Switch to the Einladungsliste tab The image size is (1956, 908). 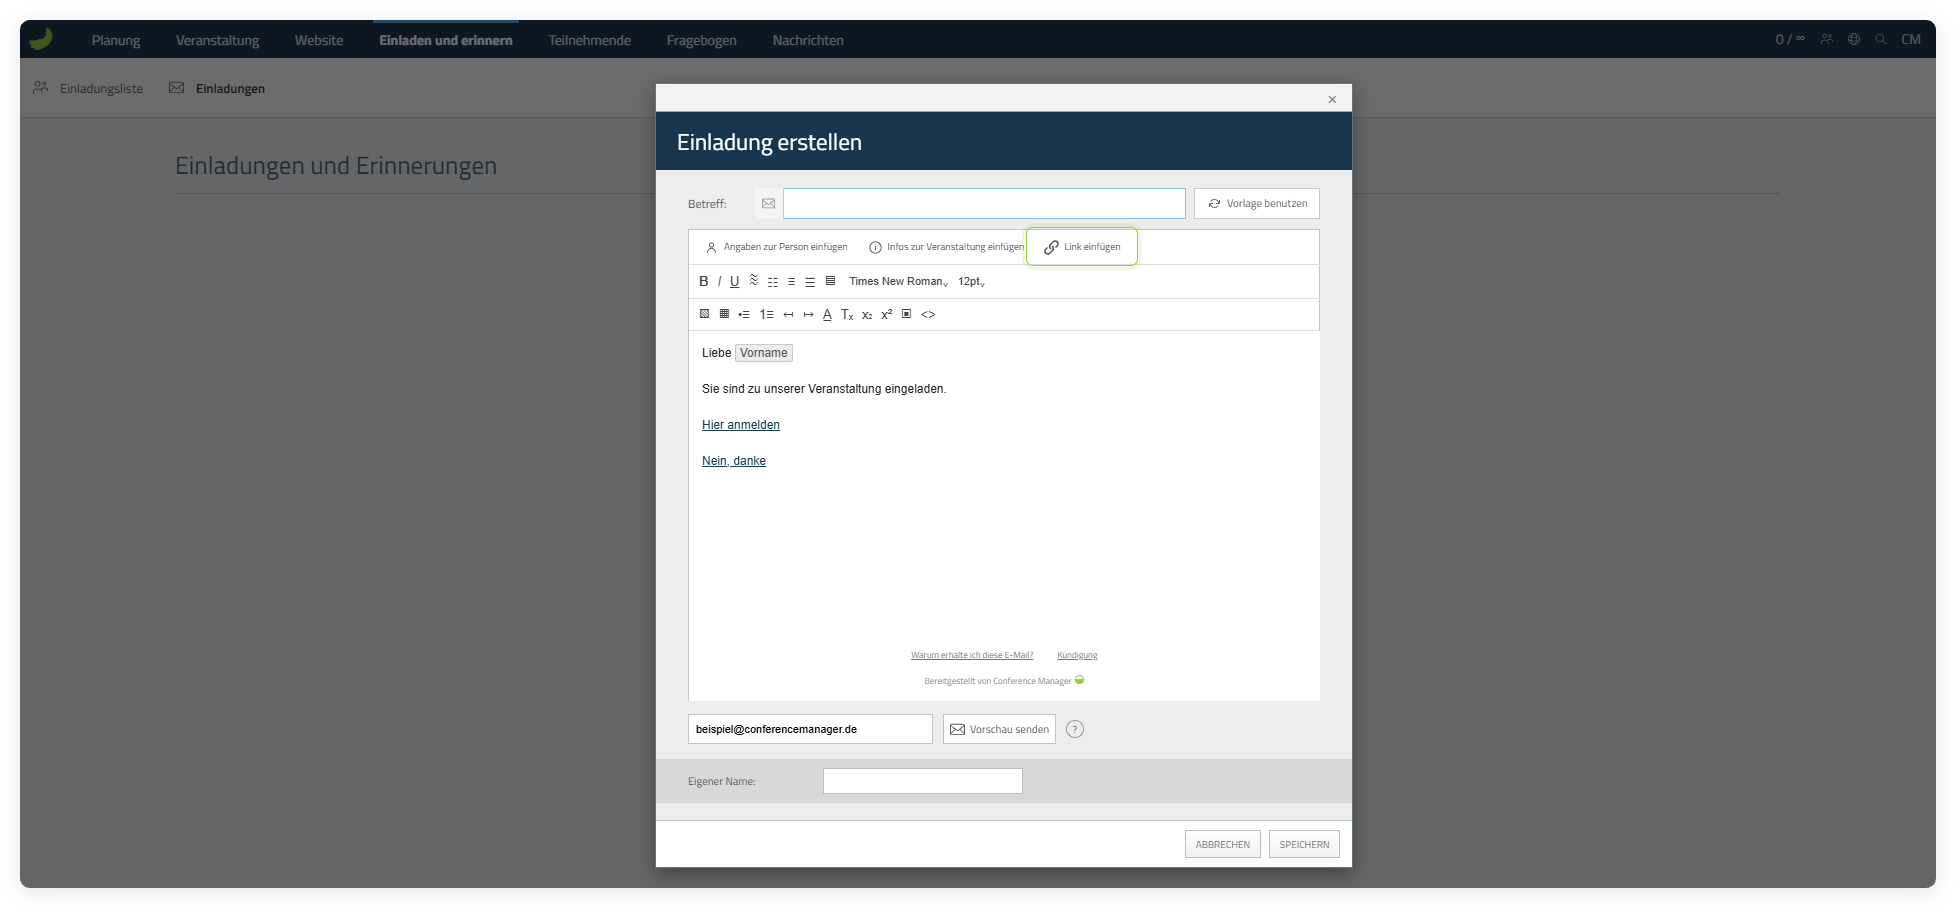[x=88, y=88]
